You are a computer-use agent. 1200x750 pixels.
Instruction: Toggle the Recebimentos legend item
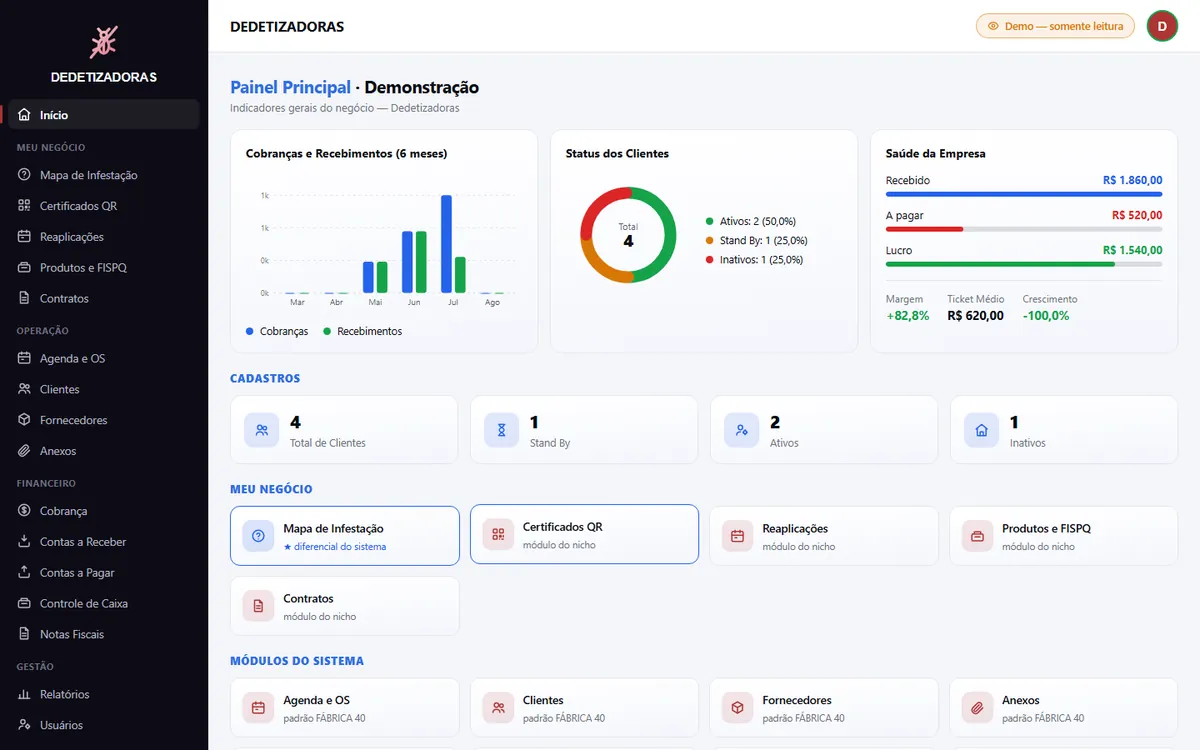362,331
